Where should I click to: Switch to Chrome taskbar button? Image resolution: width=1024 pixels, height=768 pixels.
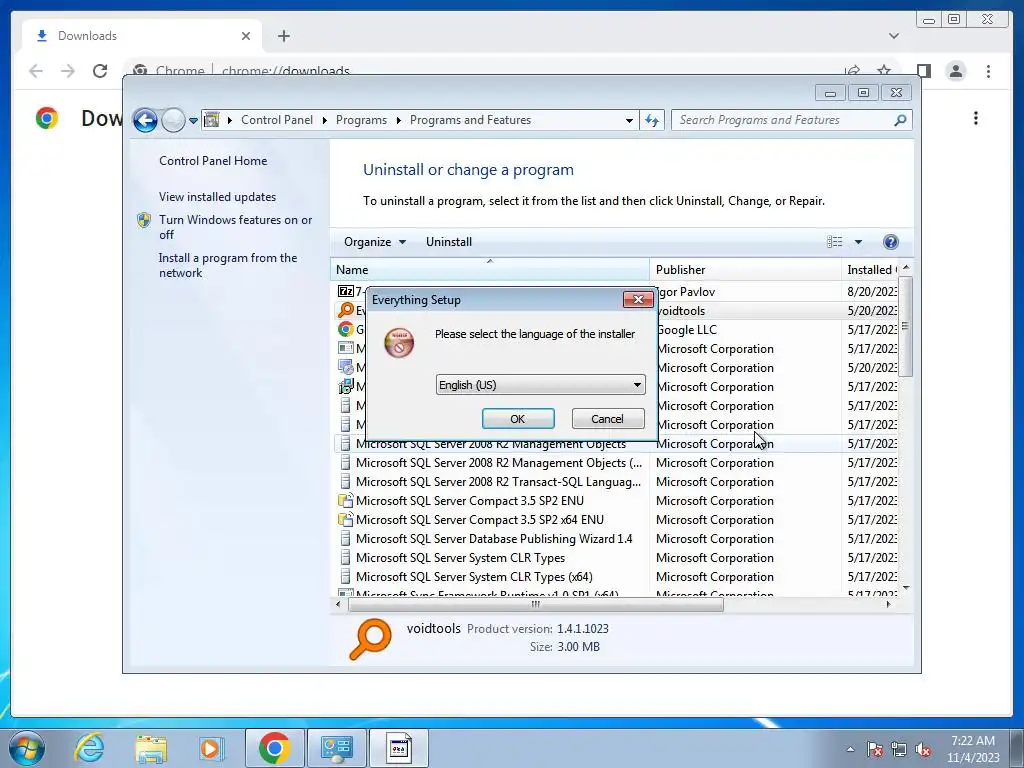pos(274,748)
